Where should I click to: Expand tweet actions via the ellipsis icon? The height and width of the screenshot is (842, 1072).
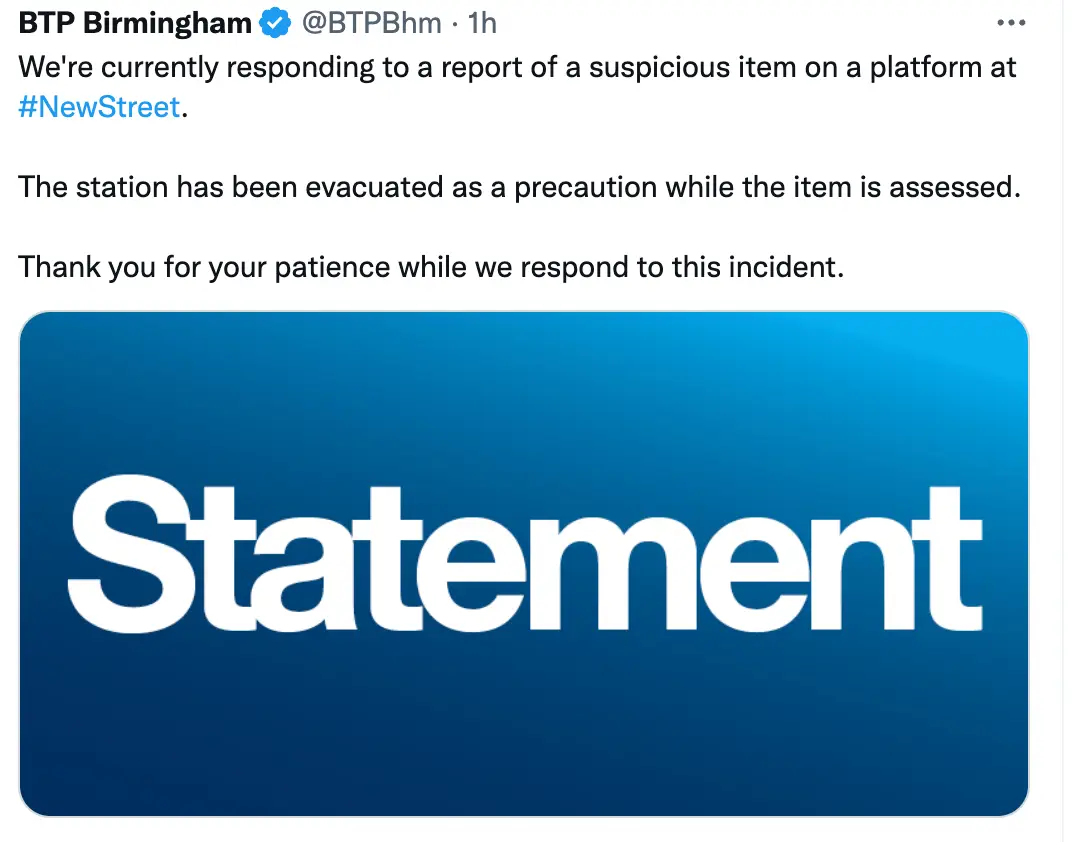coord(1012,22)
